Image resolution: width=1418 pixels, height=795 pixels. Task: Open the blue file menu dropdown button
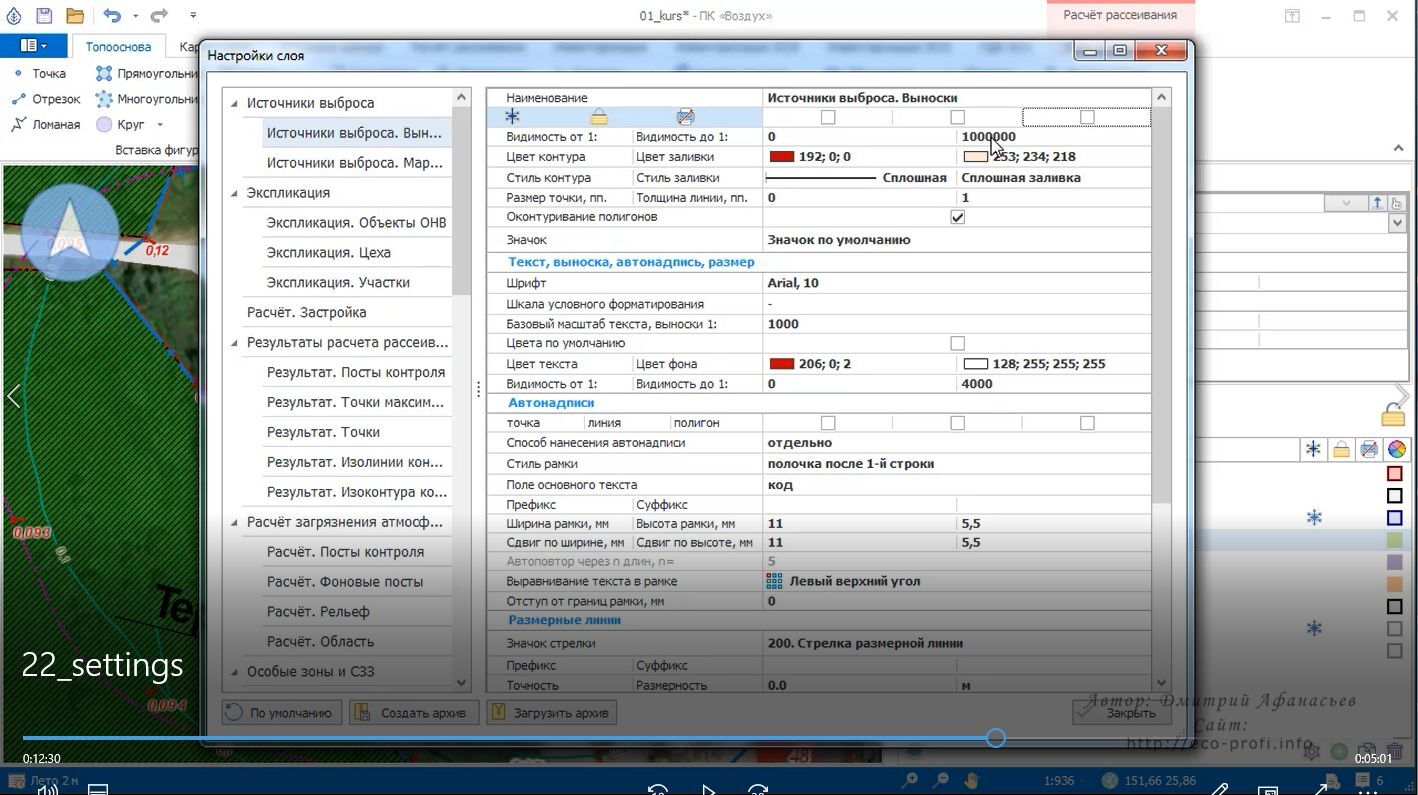pos(34,46)
